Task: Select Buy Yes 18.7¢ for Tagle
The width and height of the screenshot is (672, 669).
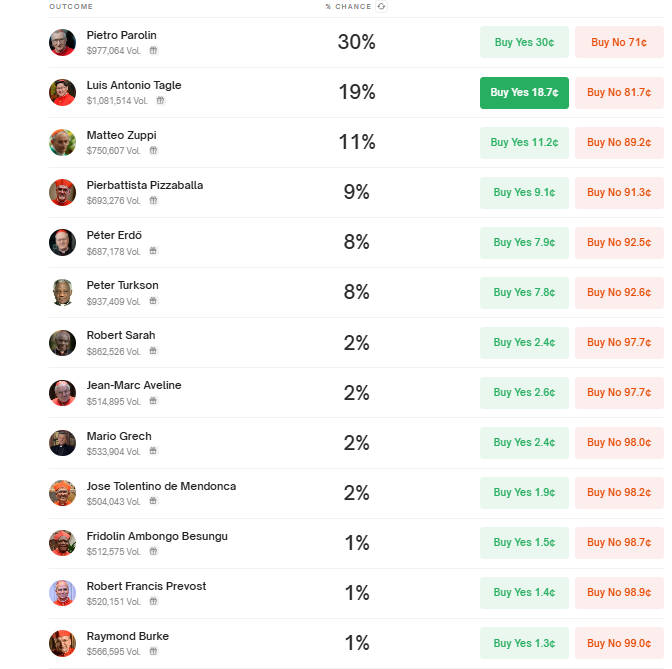Action: pyautogui.click(x=524, y=93)
